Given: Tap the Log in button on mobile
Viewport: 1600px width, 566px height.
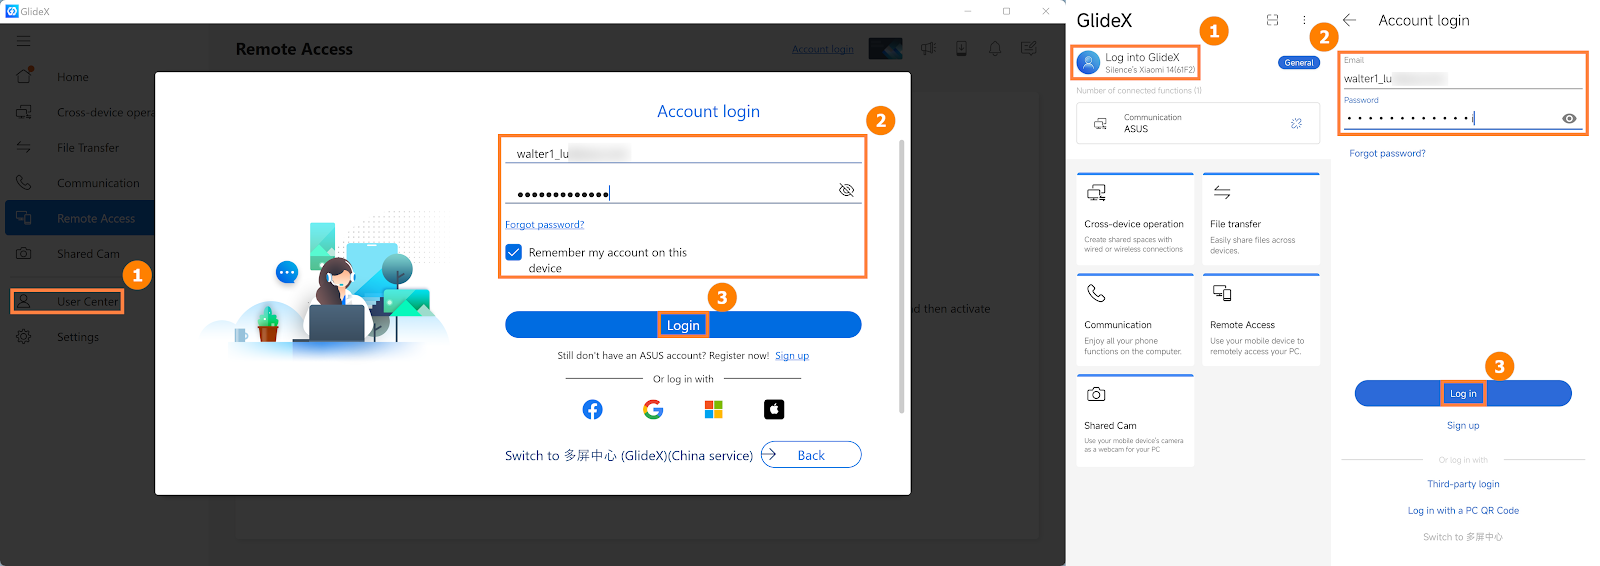Looking at the screenshot, I should [1463, 393].
